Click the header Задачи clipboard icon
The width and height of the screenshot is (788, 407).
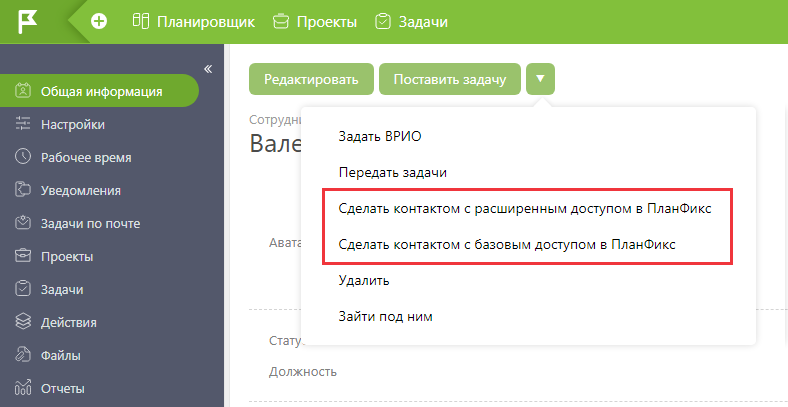(383, 21)
